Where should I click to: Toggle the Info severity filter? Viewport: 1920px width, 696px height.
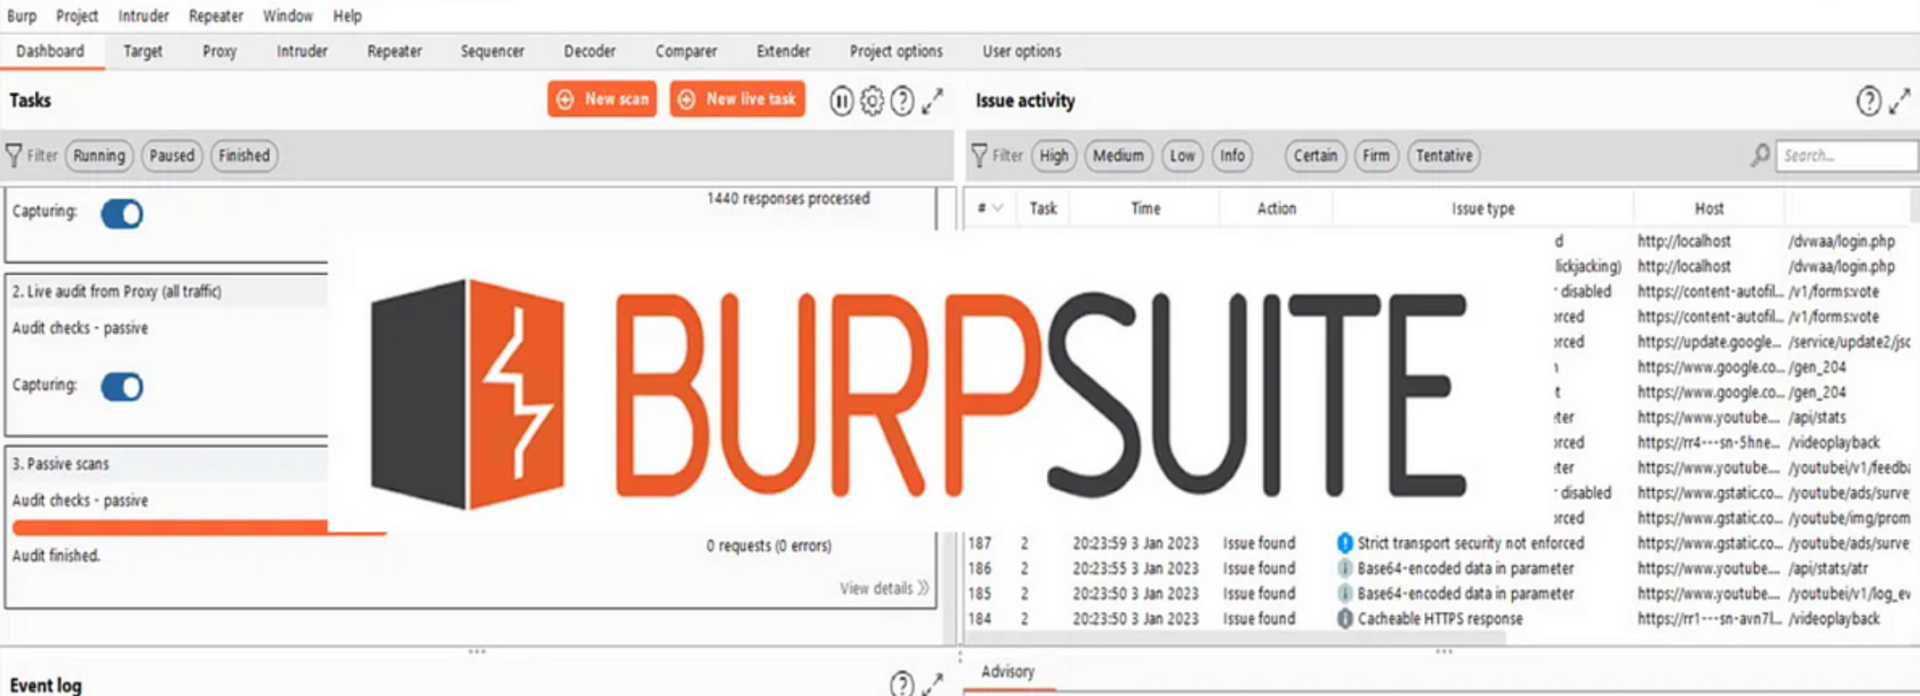pyautogui.click(x=1232, y=156)
